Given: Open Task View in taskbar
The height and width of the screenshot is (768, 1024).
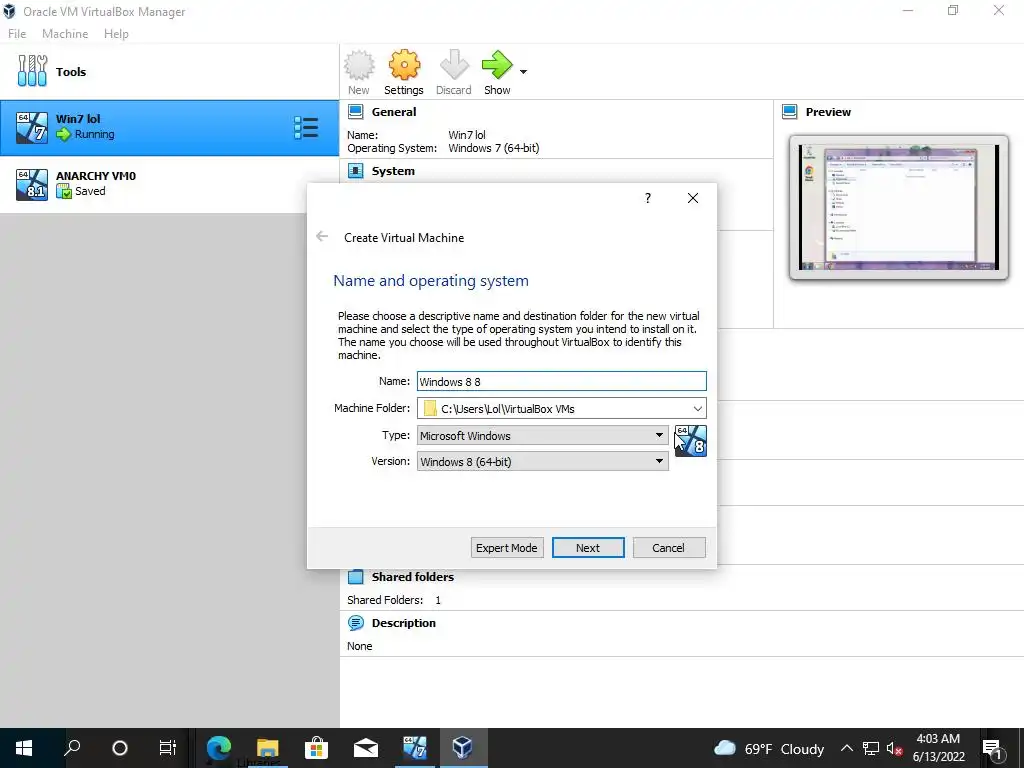Looking at the screenshot, I should (x=167, y=748).
